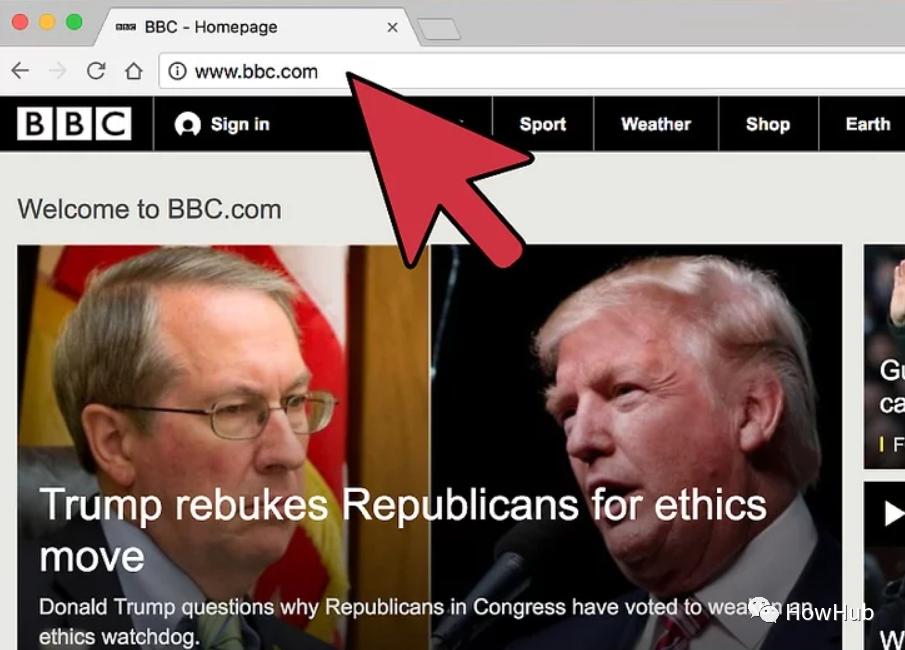Click the browser forward arrow
The image size is (905, 650).
(x=58, y=70)
